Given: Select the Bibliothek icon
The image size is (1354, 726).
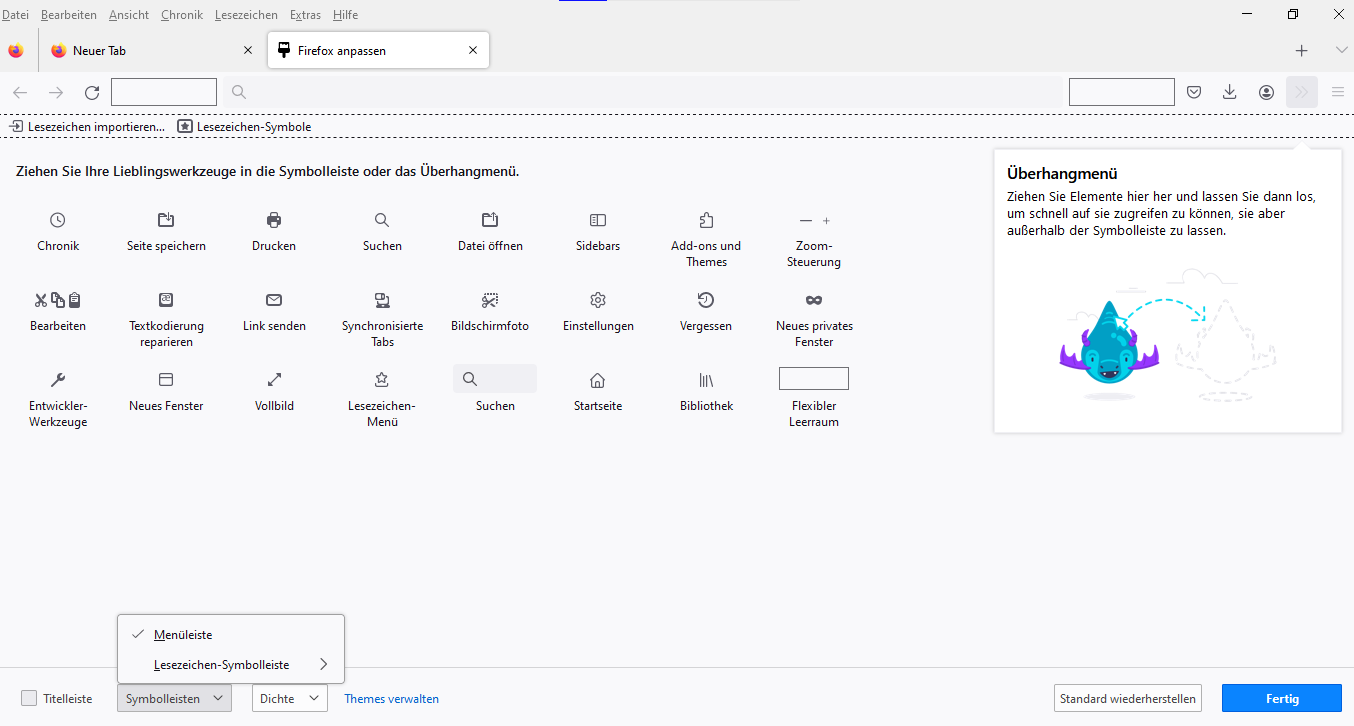Looking at the screenshot, I should (706, 380).
